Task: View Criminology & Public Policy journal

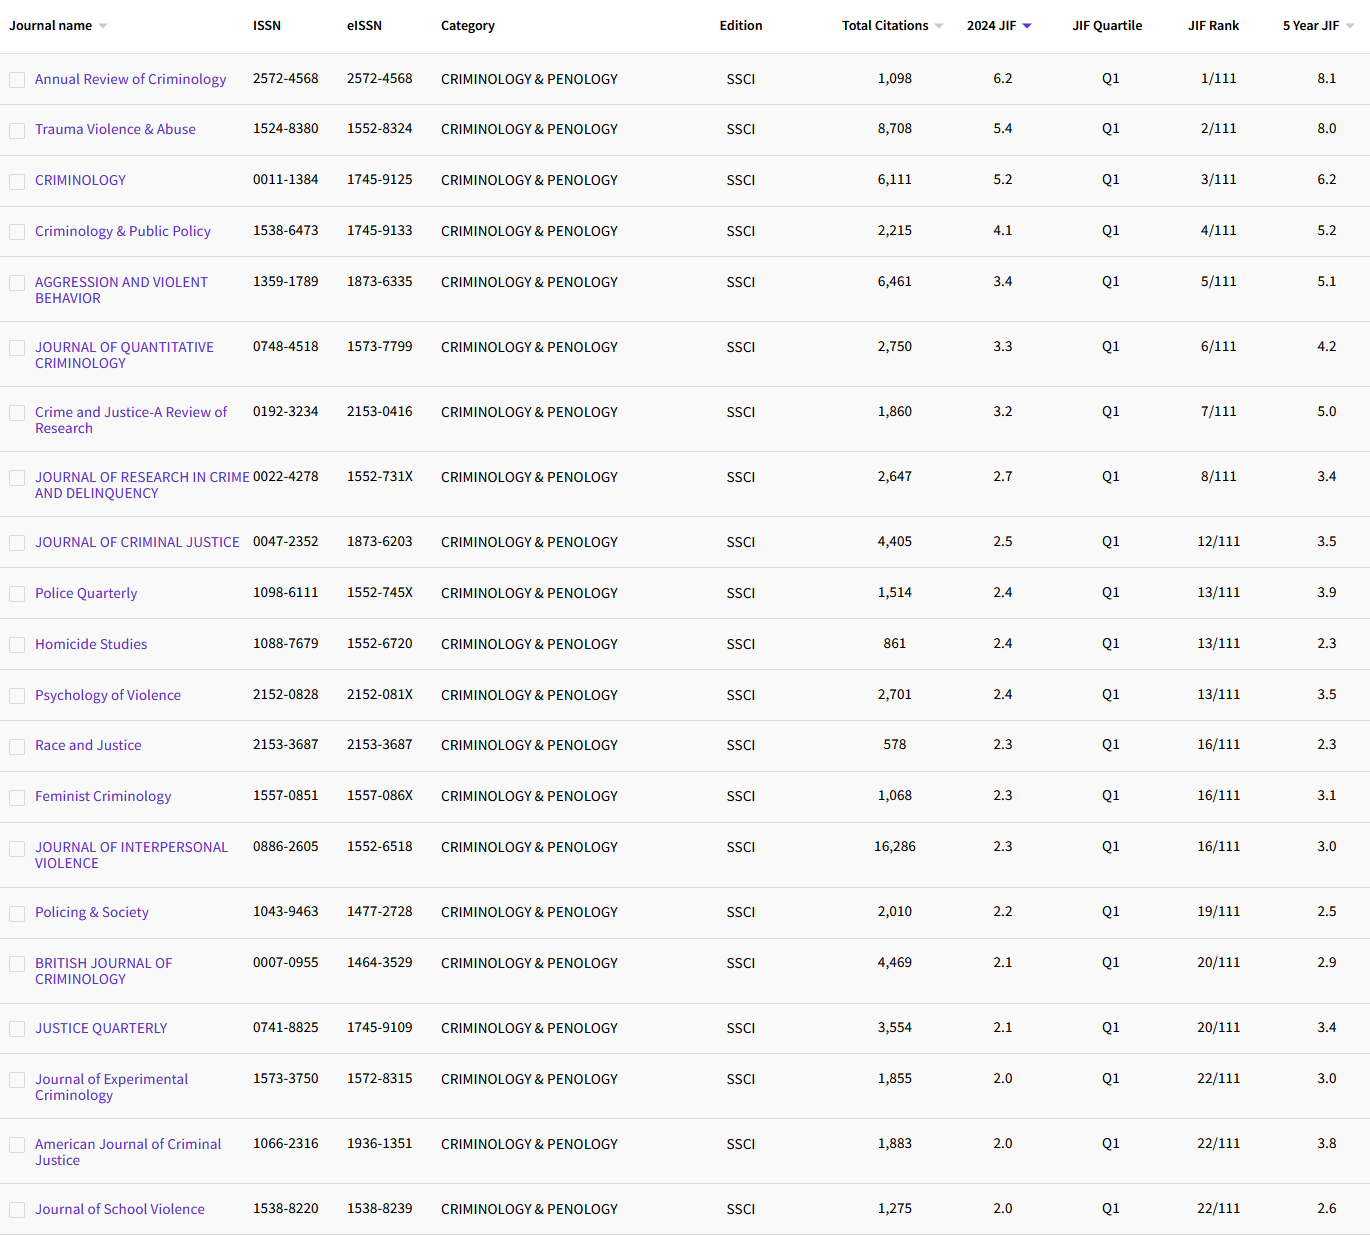Action: 123,231
